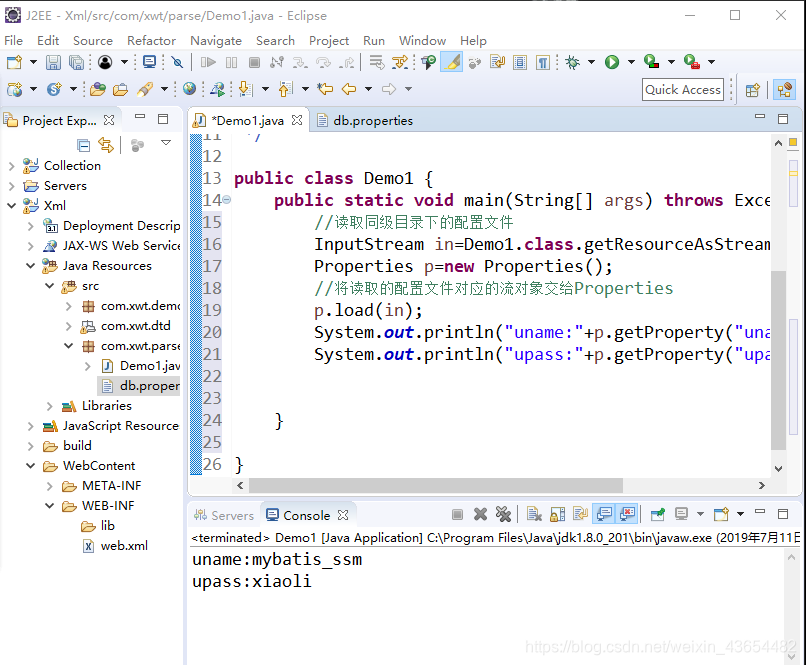Click the Last Edit Location icon
This screenshot has height=665, width=806.
(x=325, y=89)
